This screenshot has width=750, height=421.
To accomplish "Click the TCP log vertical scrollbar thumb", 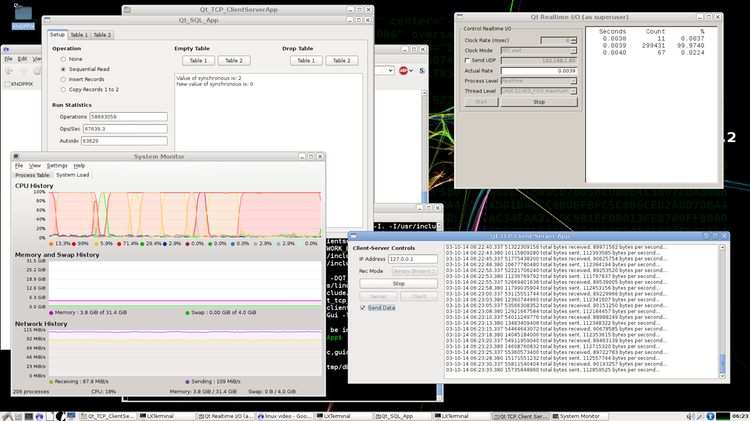I will click(x=722, y=364).
